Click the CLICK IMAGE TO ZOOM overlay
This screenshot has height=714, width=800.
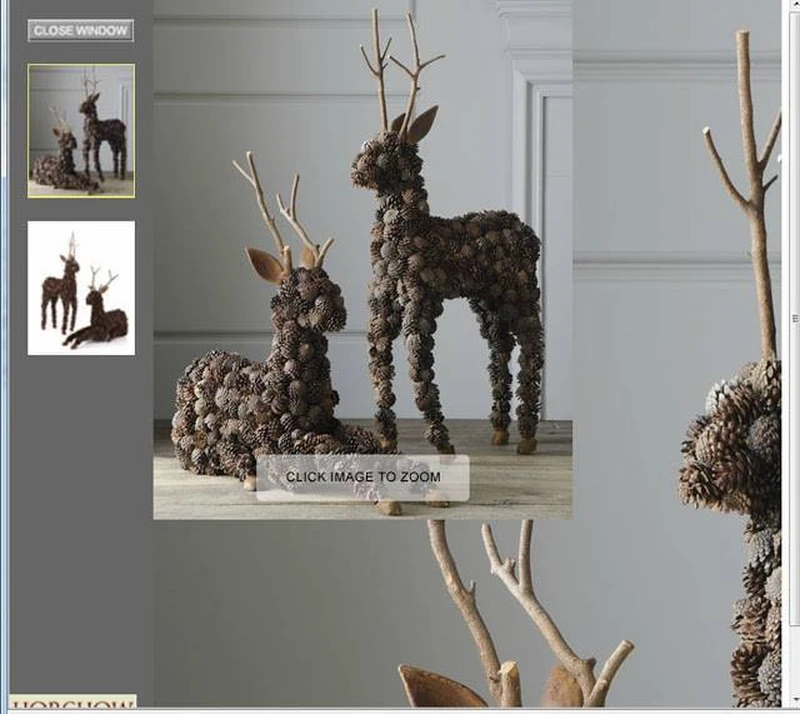coord(363,477)
